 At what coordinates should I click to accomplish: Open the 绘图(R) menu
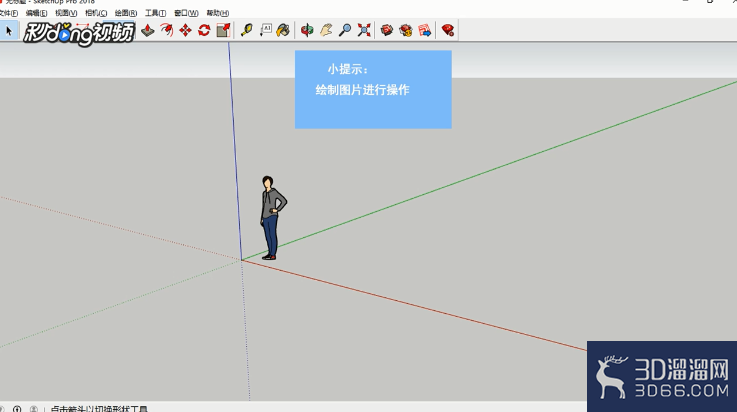point(126,13)
